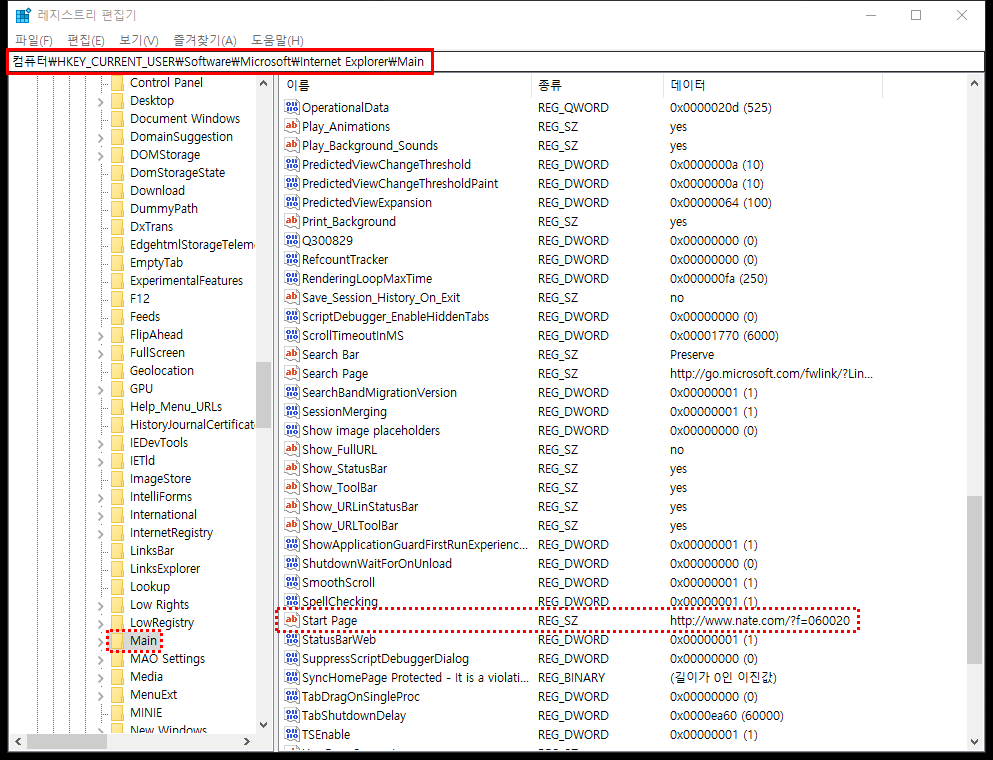Select the ShutdownWaitForOnUnload value name
Screen dimensions: 993x760
click(377, 564)
